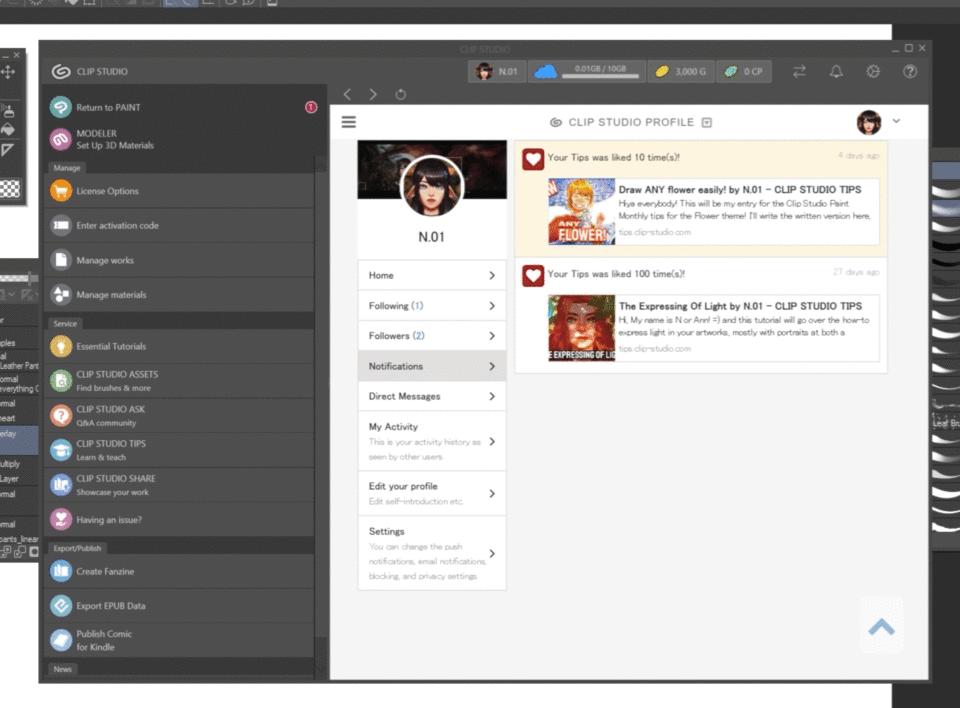Go forward with the browser forward arrow
Screen dimensions: 960x708
coord(373,94)
